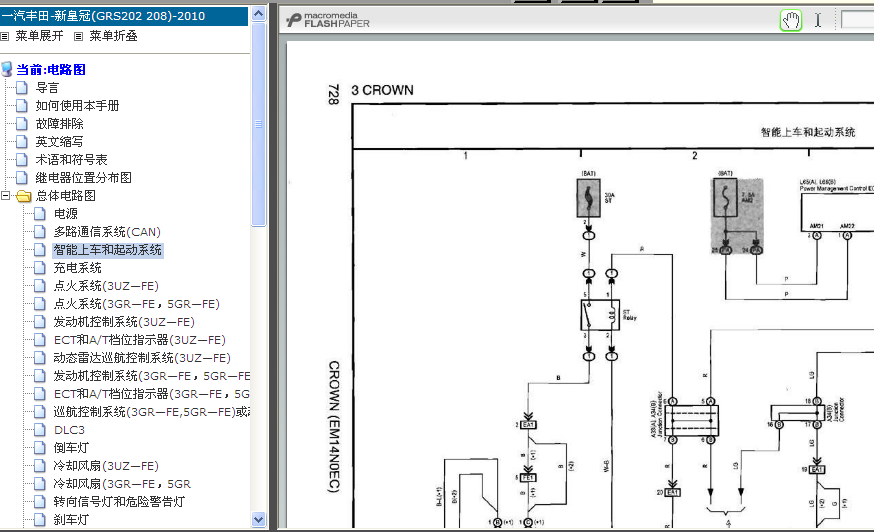Click the '3 CROWN' page heading

(382, 90)
